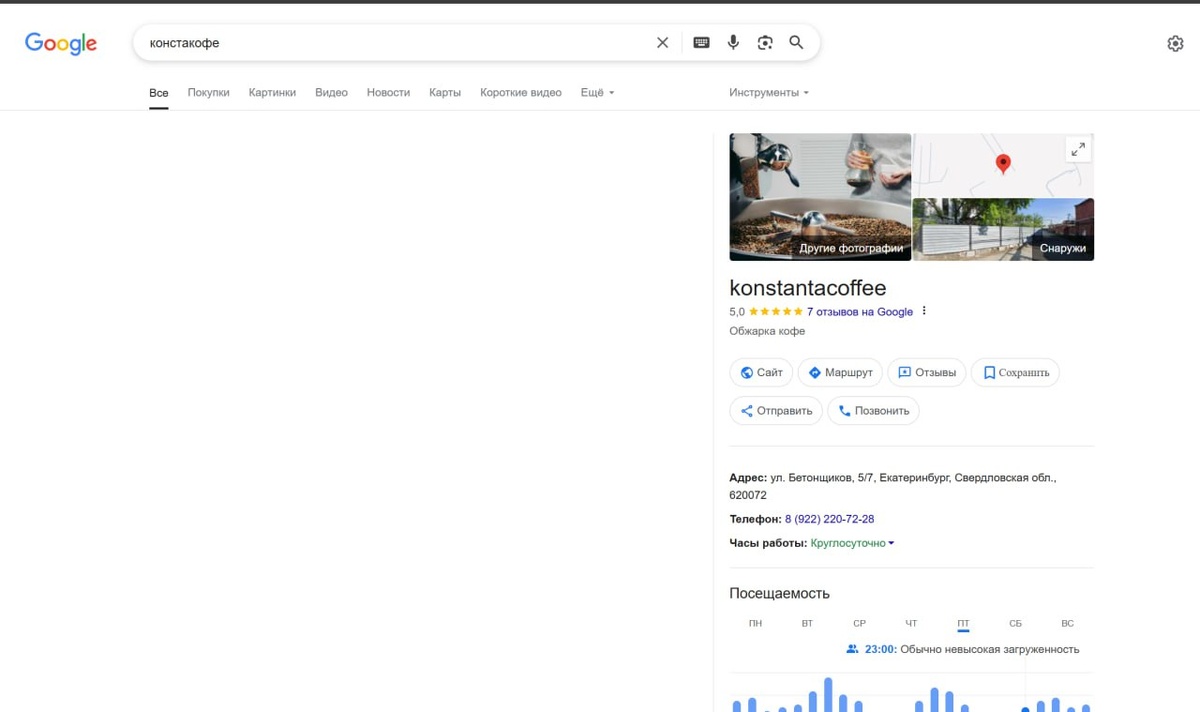This screenshot has height=712, width=1200.
Task: Click the Обжарка кофе category text
Action: click(767, 331)
